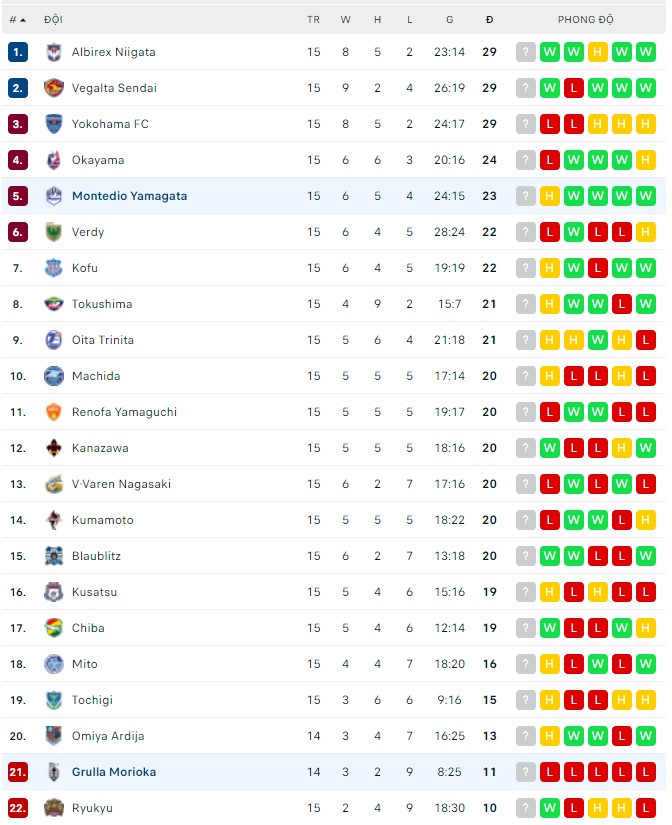Sort table by the Đ points column
The height and width of the screenshot is (825, 672).
coord(489,19)
